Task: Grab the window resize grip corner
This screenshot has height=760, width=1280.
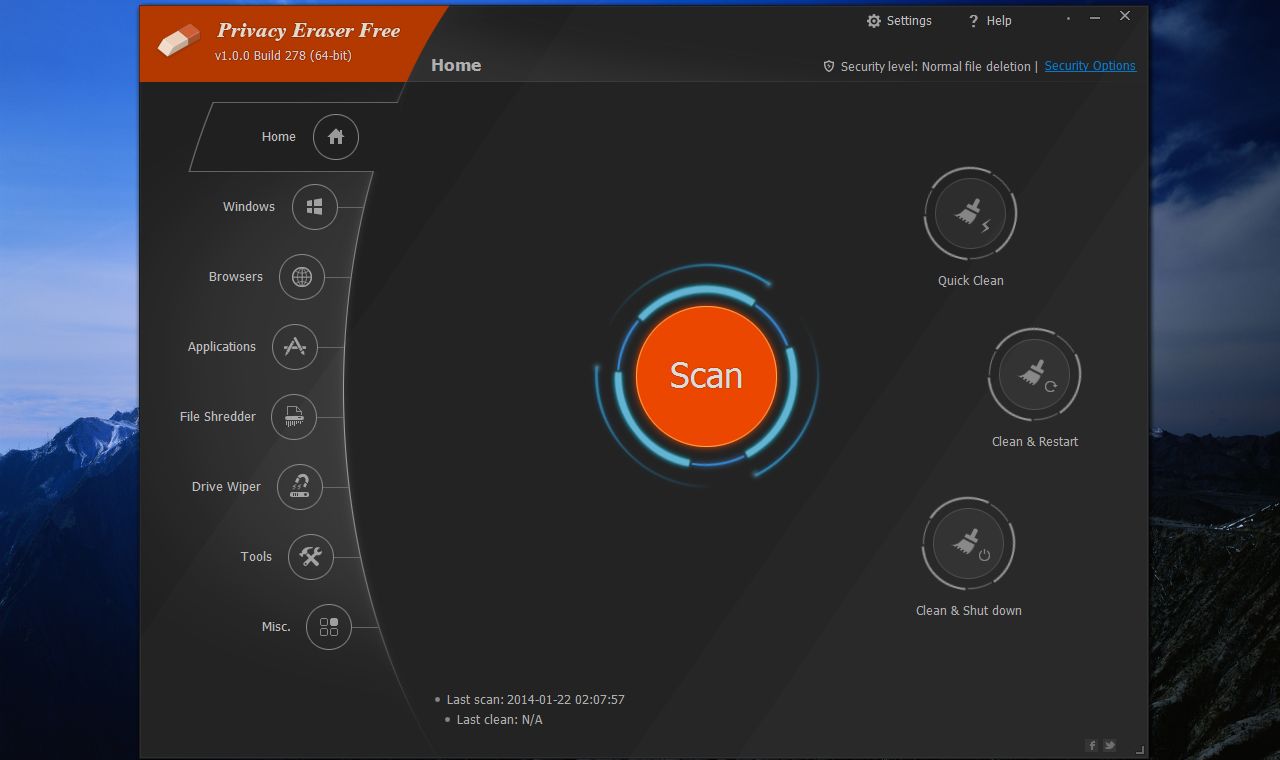Action: 1139,749
